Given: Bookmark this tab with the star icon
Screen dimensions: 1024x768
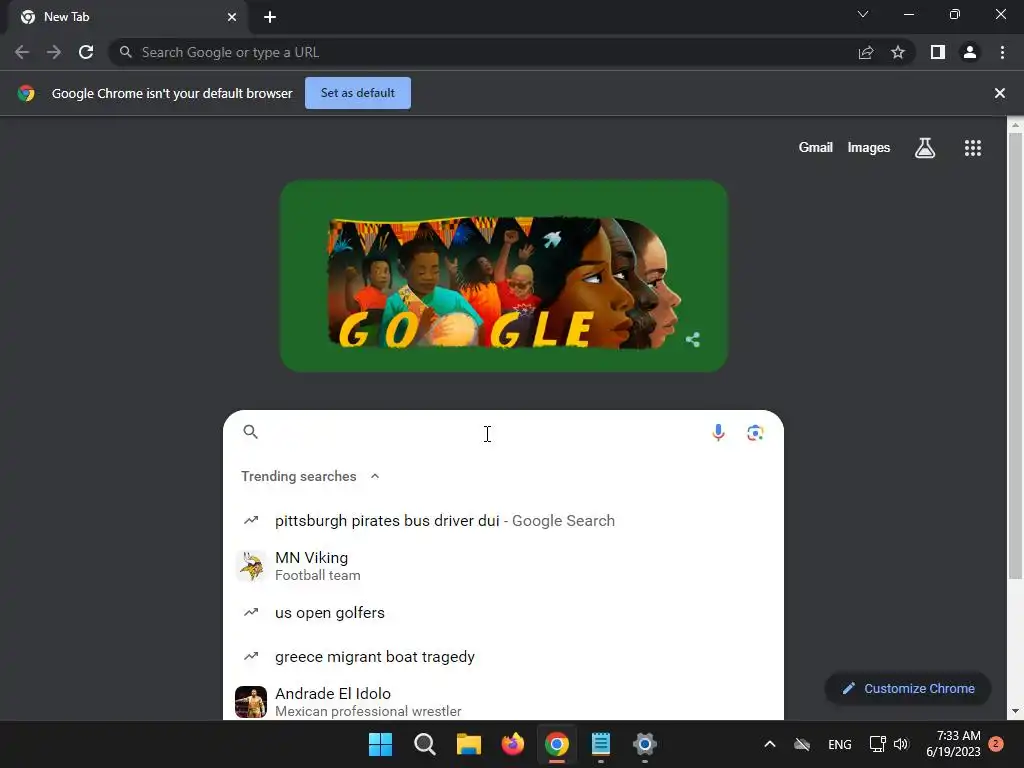Looking at the screenshot, I should click(x=898, y=52).
